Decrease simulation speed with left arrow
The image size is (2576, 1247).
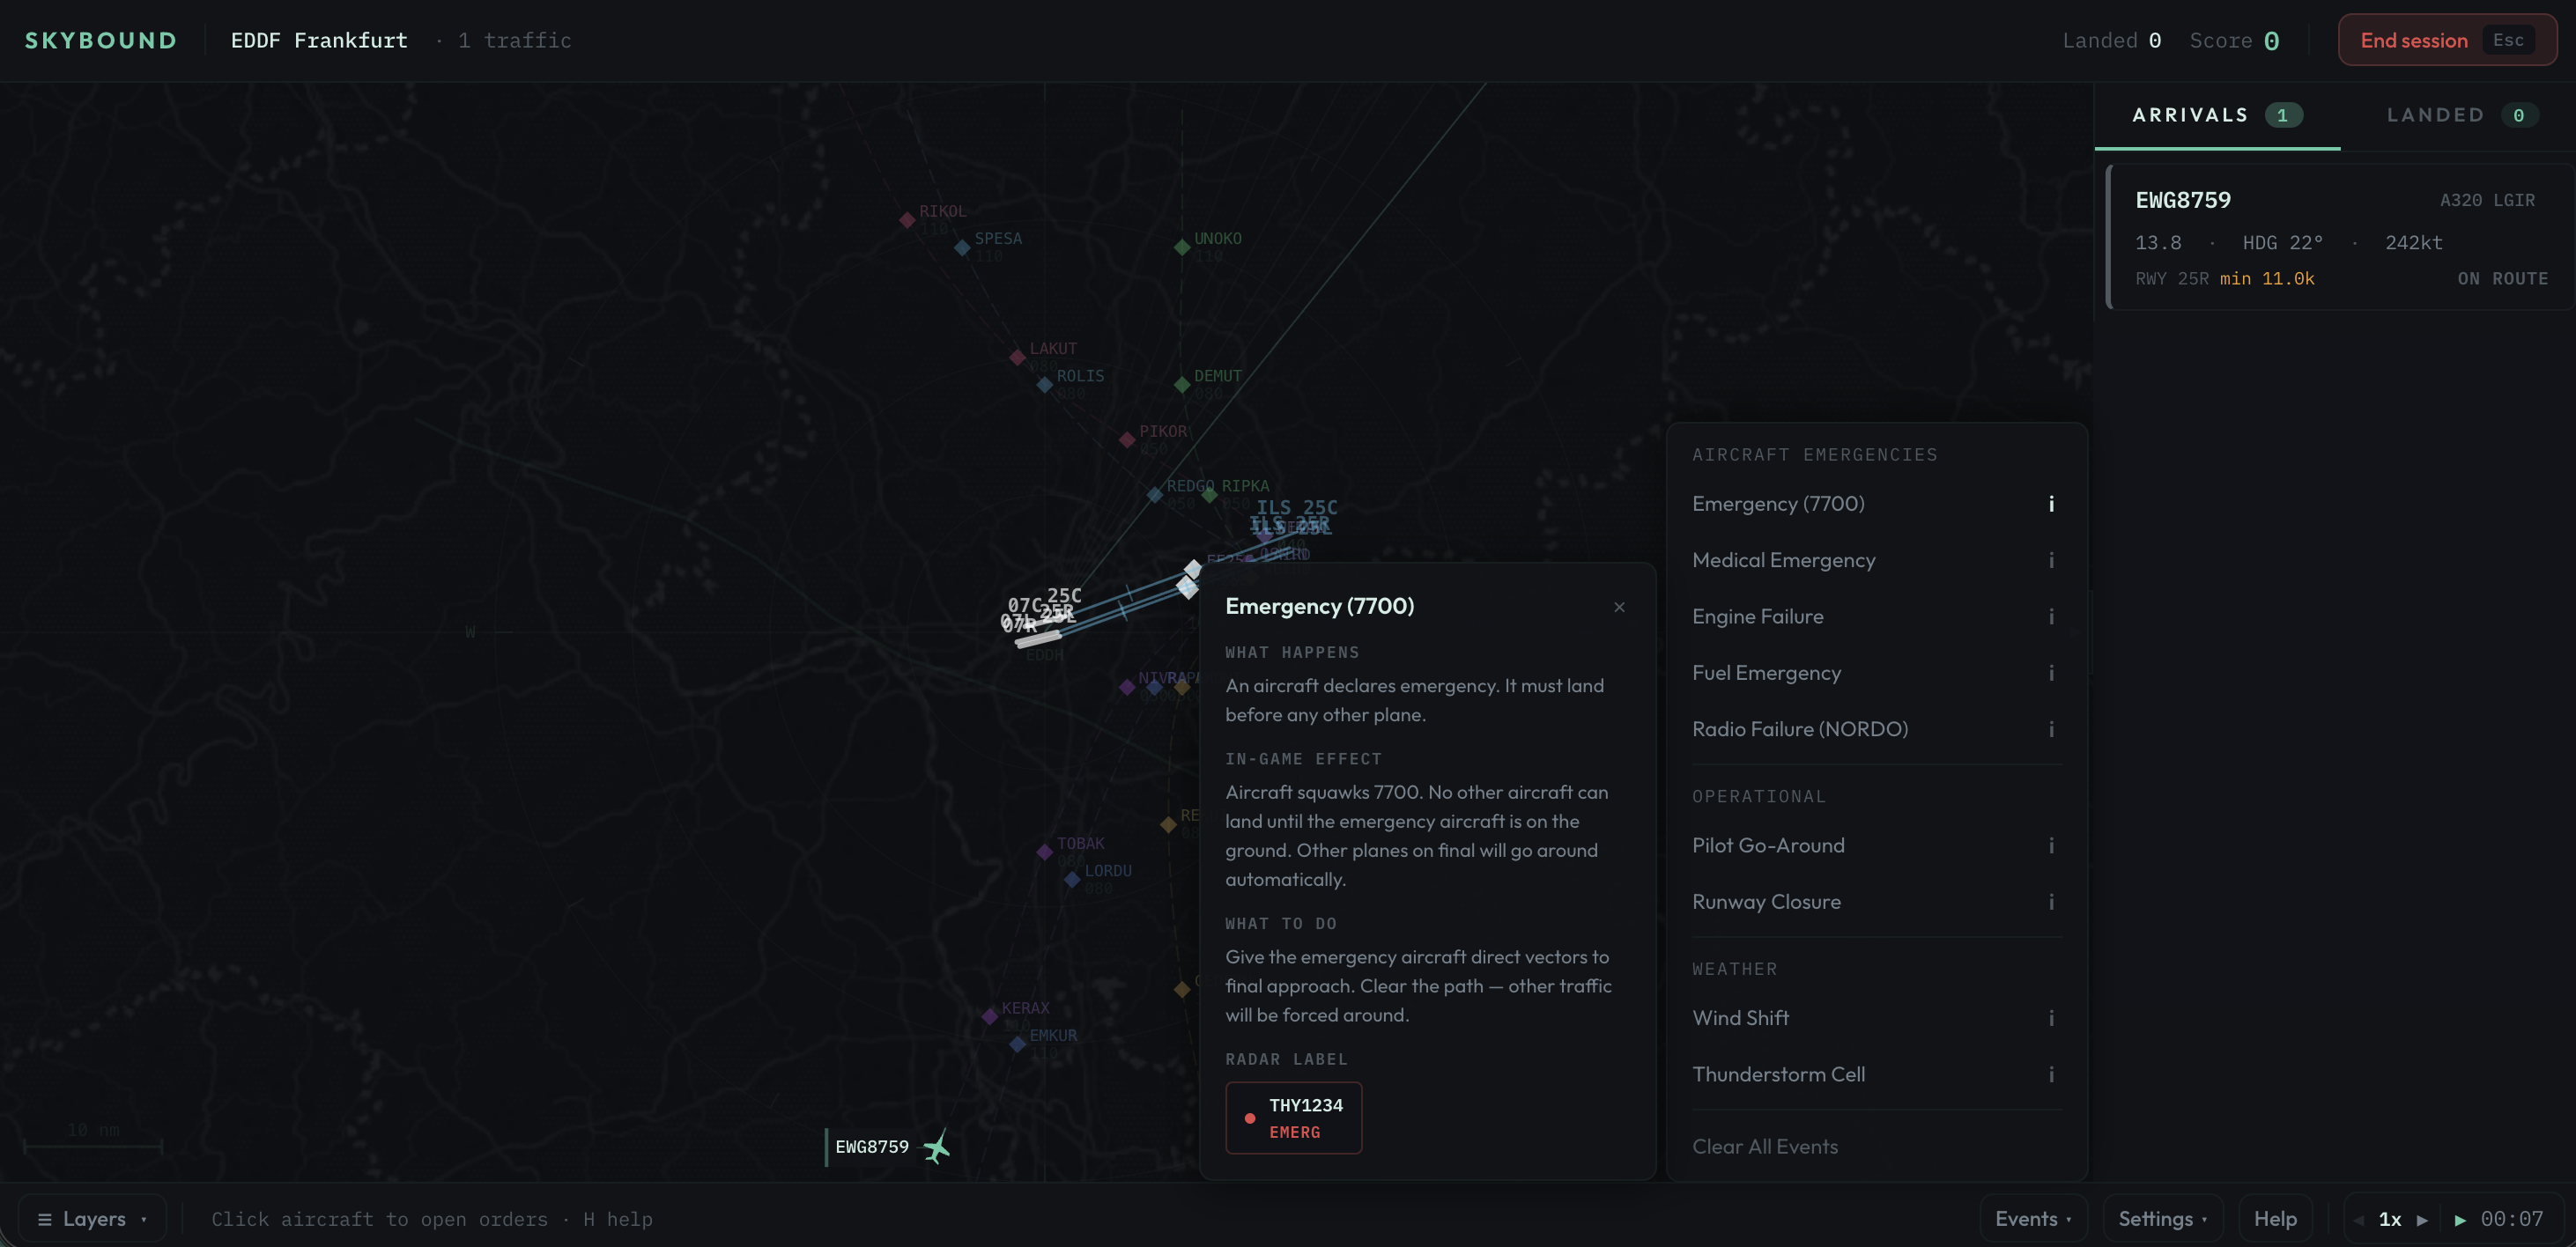(2359, 1219)
